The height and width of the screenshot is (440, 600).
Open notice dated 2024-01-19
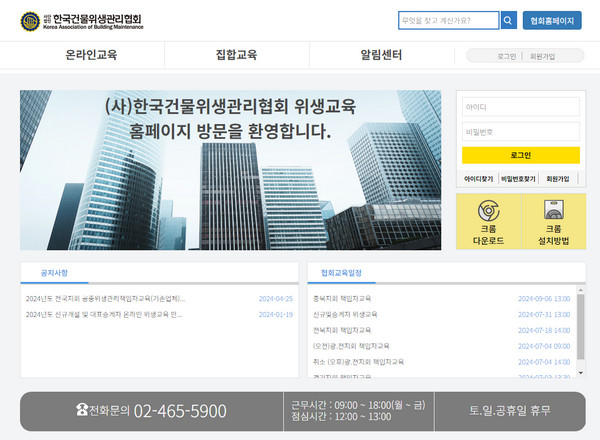(x=104, y=315)
